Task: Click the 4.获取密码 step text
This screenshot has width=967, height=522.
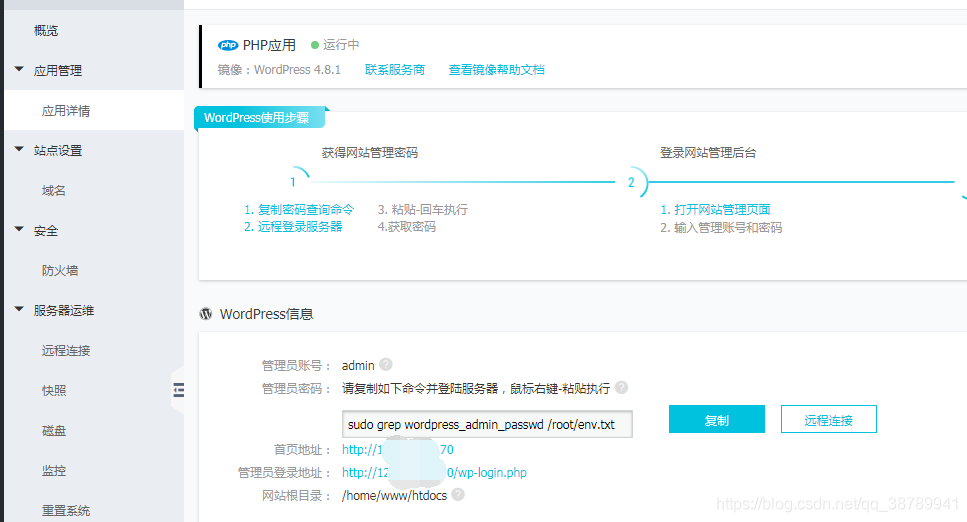Action: [407, 226]
